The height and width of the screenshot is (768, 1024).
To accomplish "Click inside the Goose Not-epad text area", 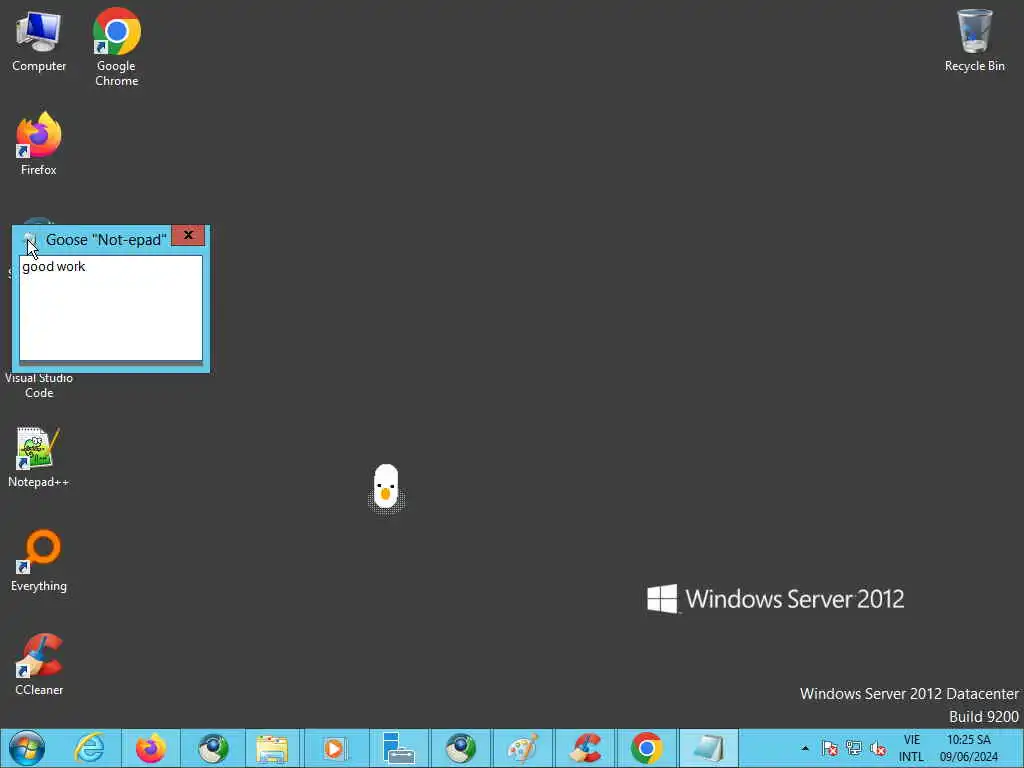I will [111, 308].
